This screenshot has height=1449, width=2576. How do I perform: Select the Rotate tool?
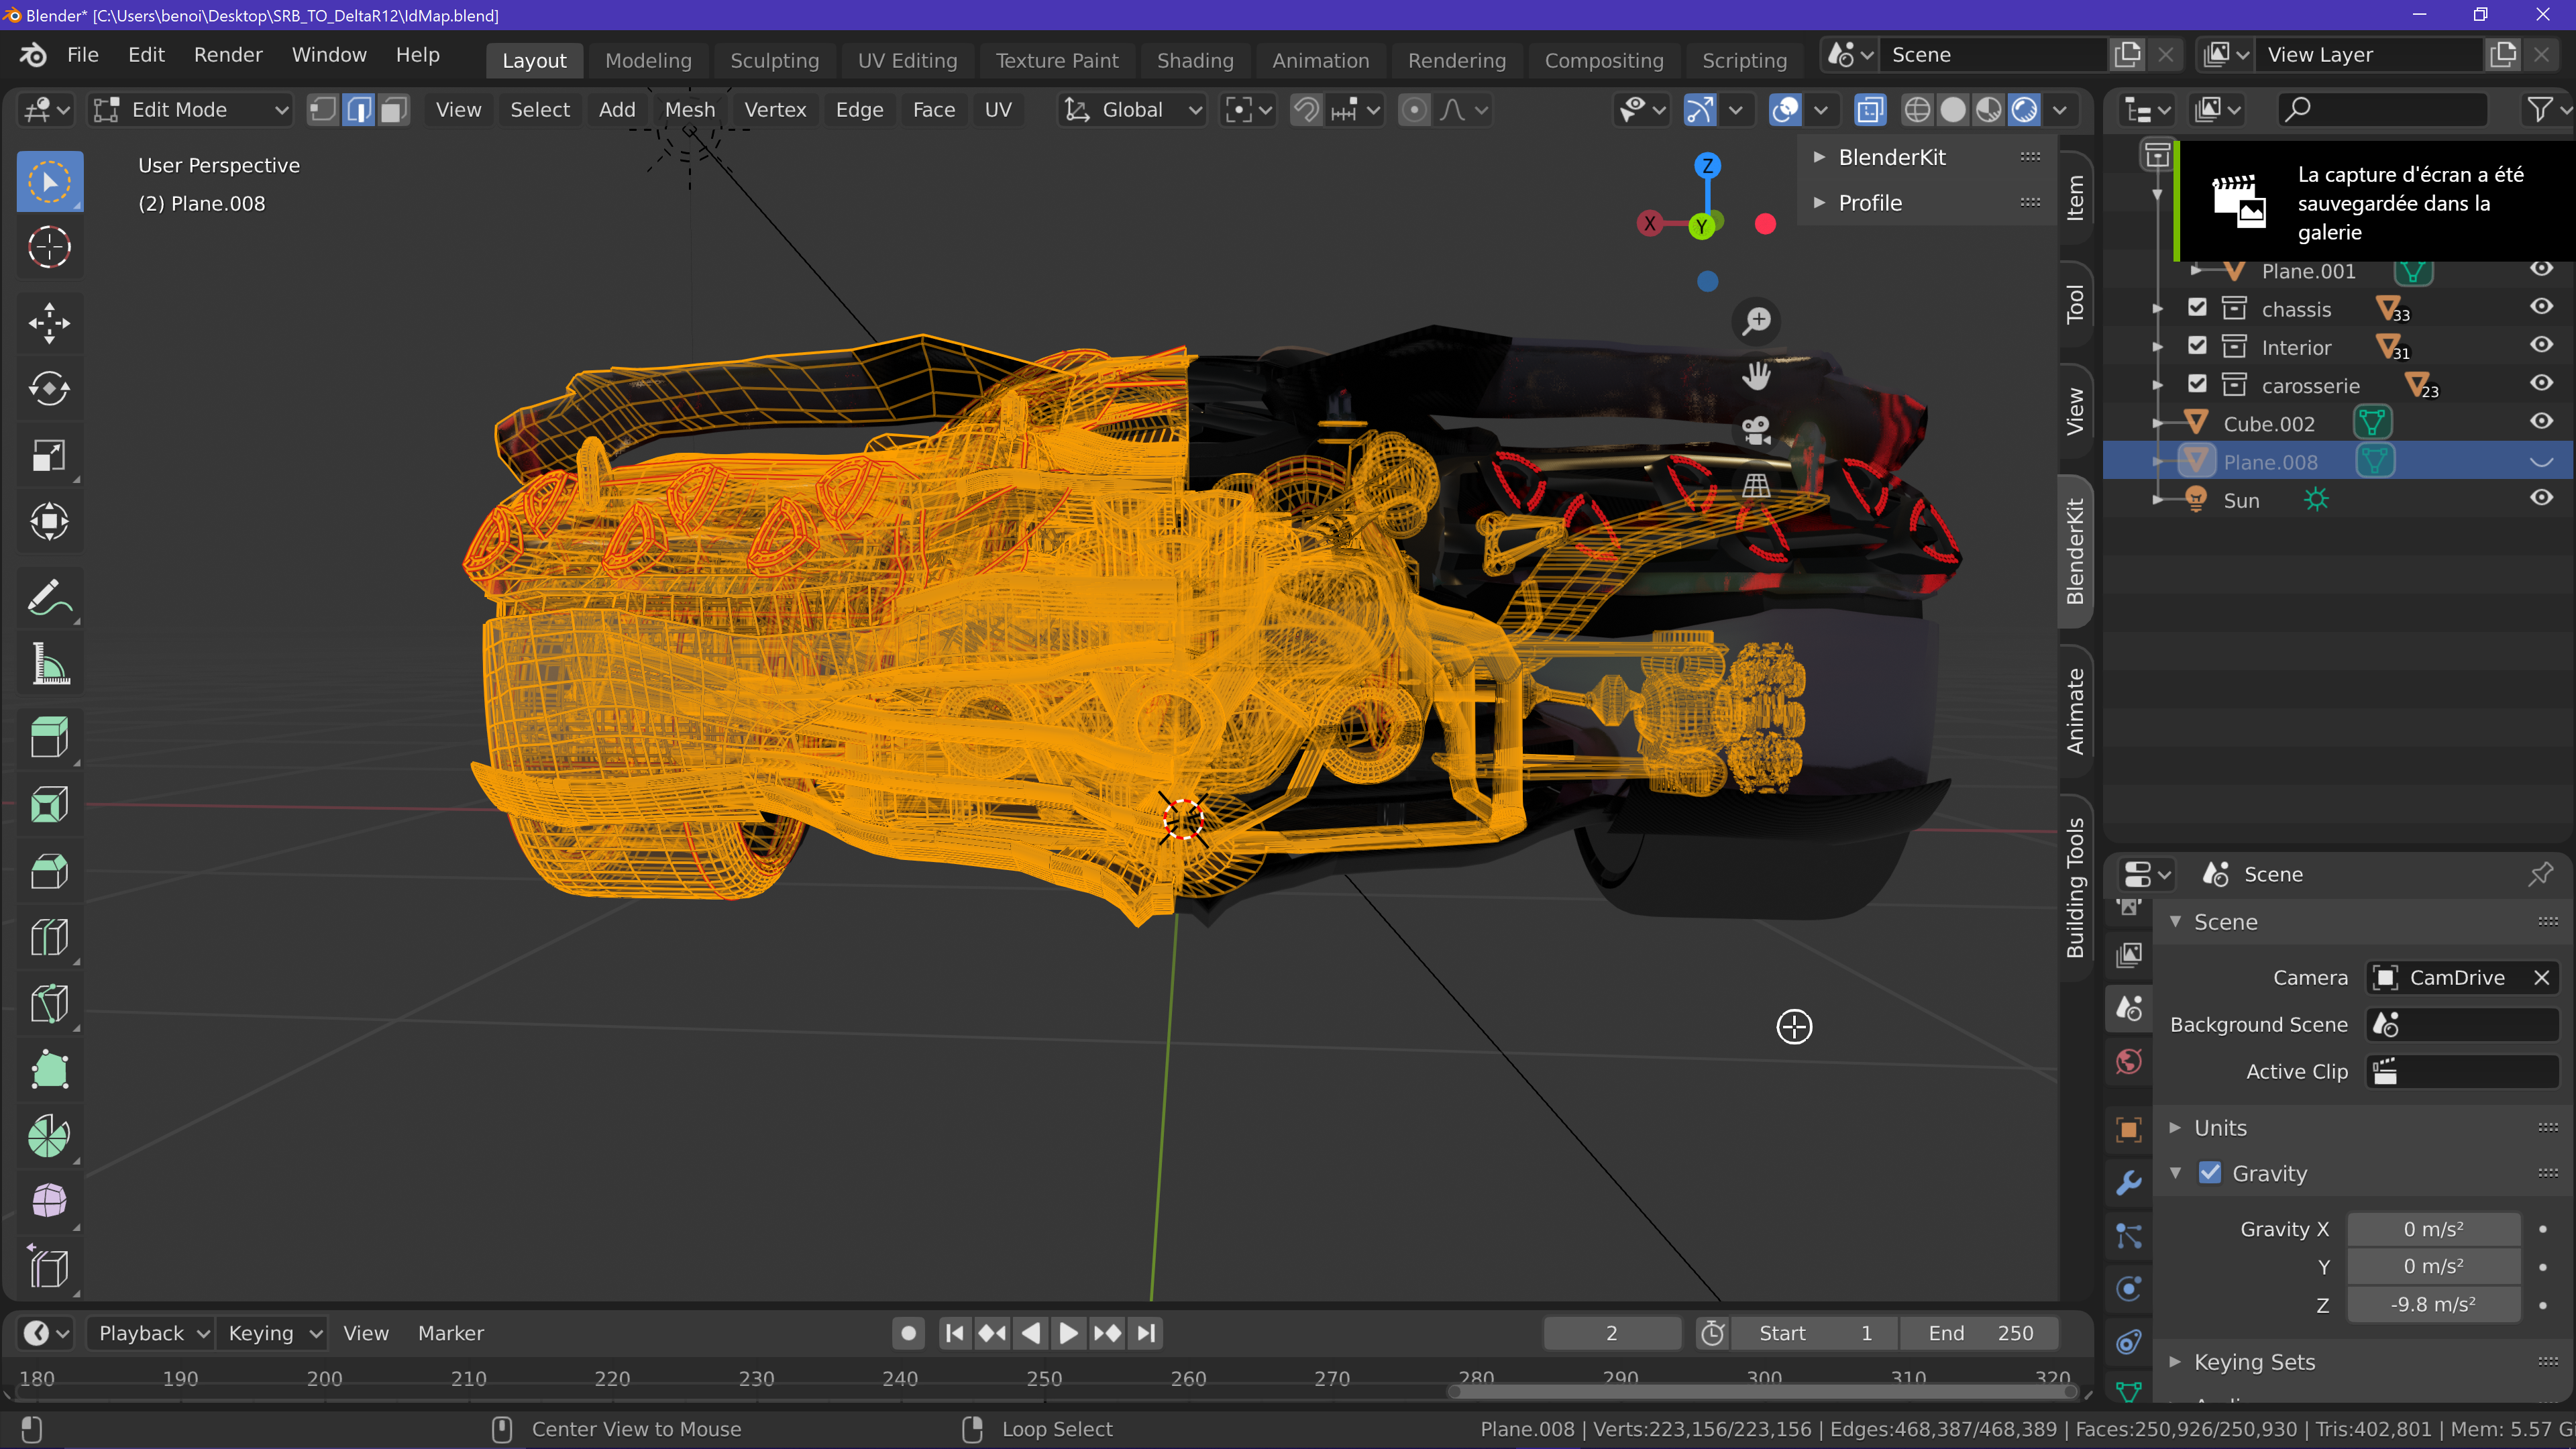[49, 388]
